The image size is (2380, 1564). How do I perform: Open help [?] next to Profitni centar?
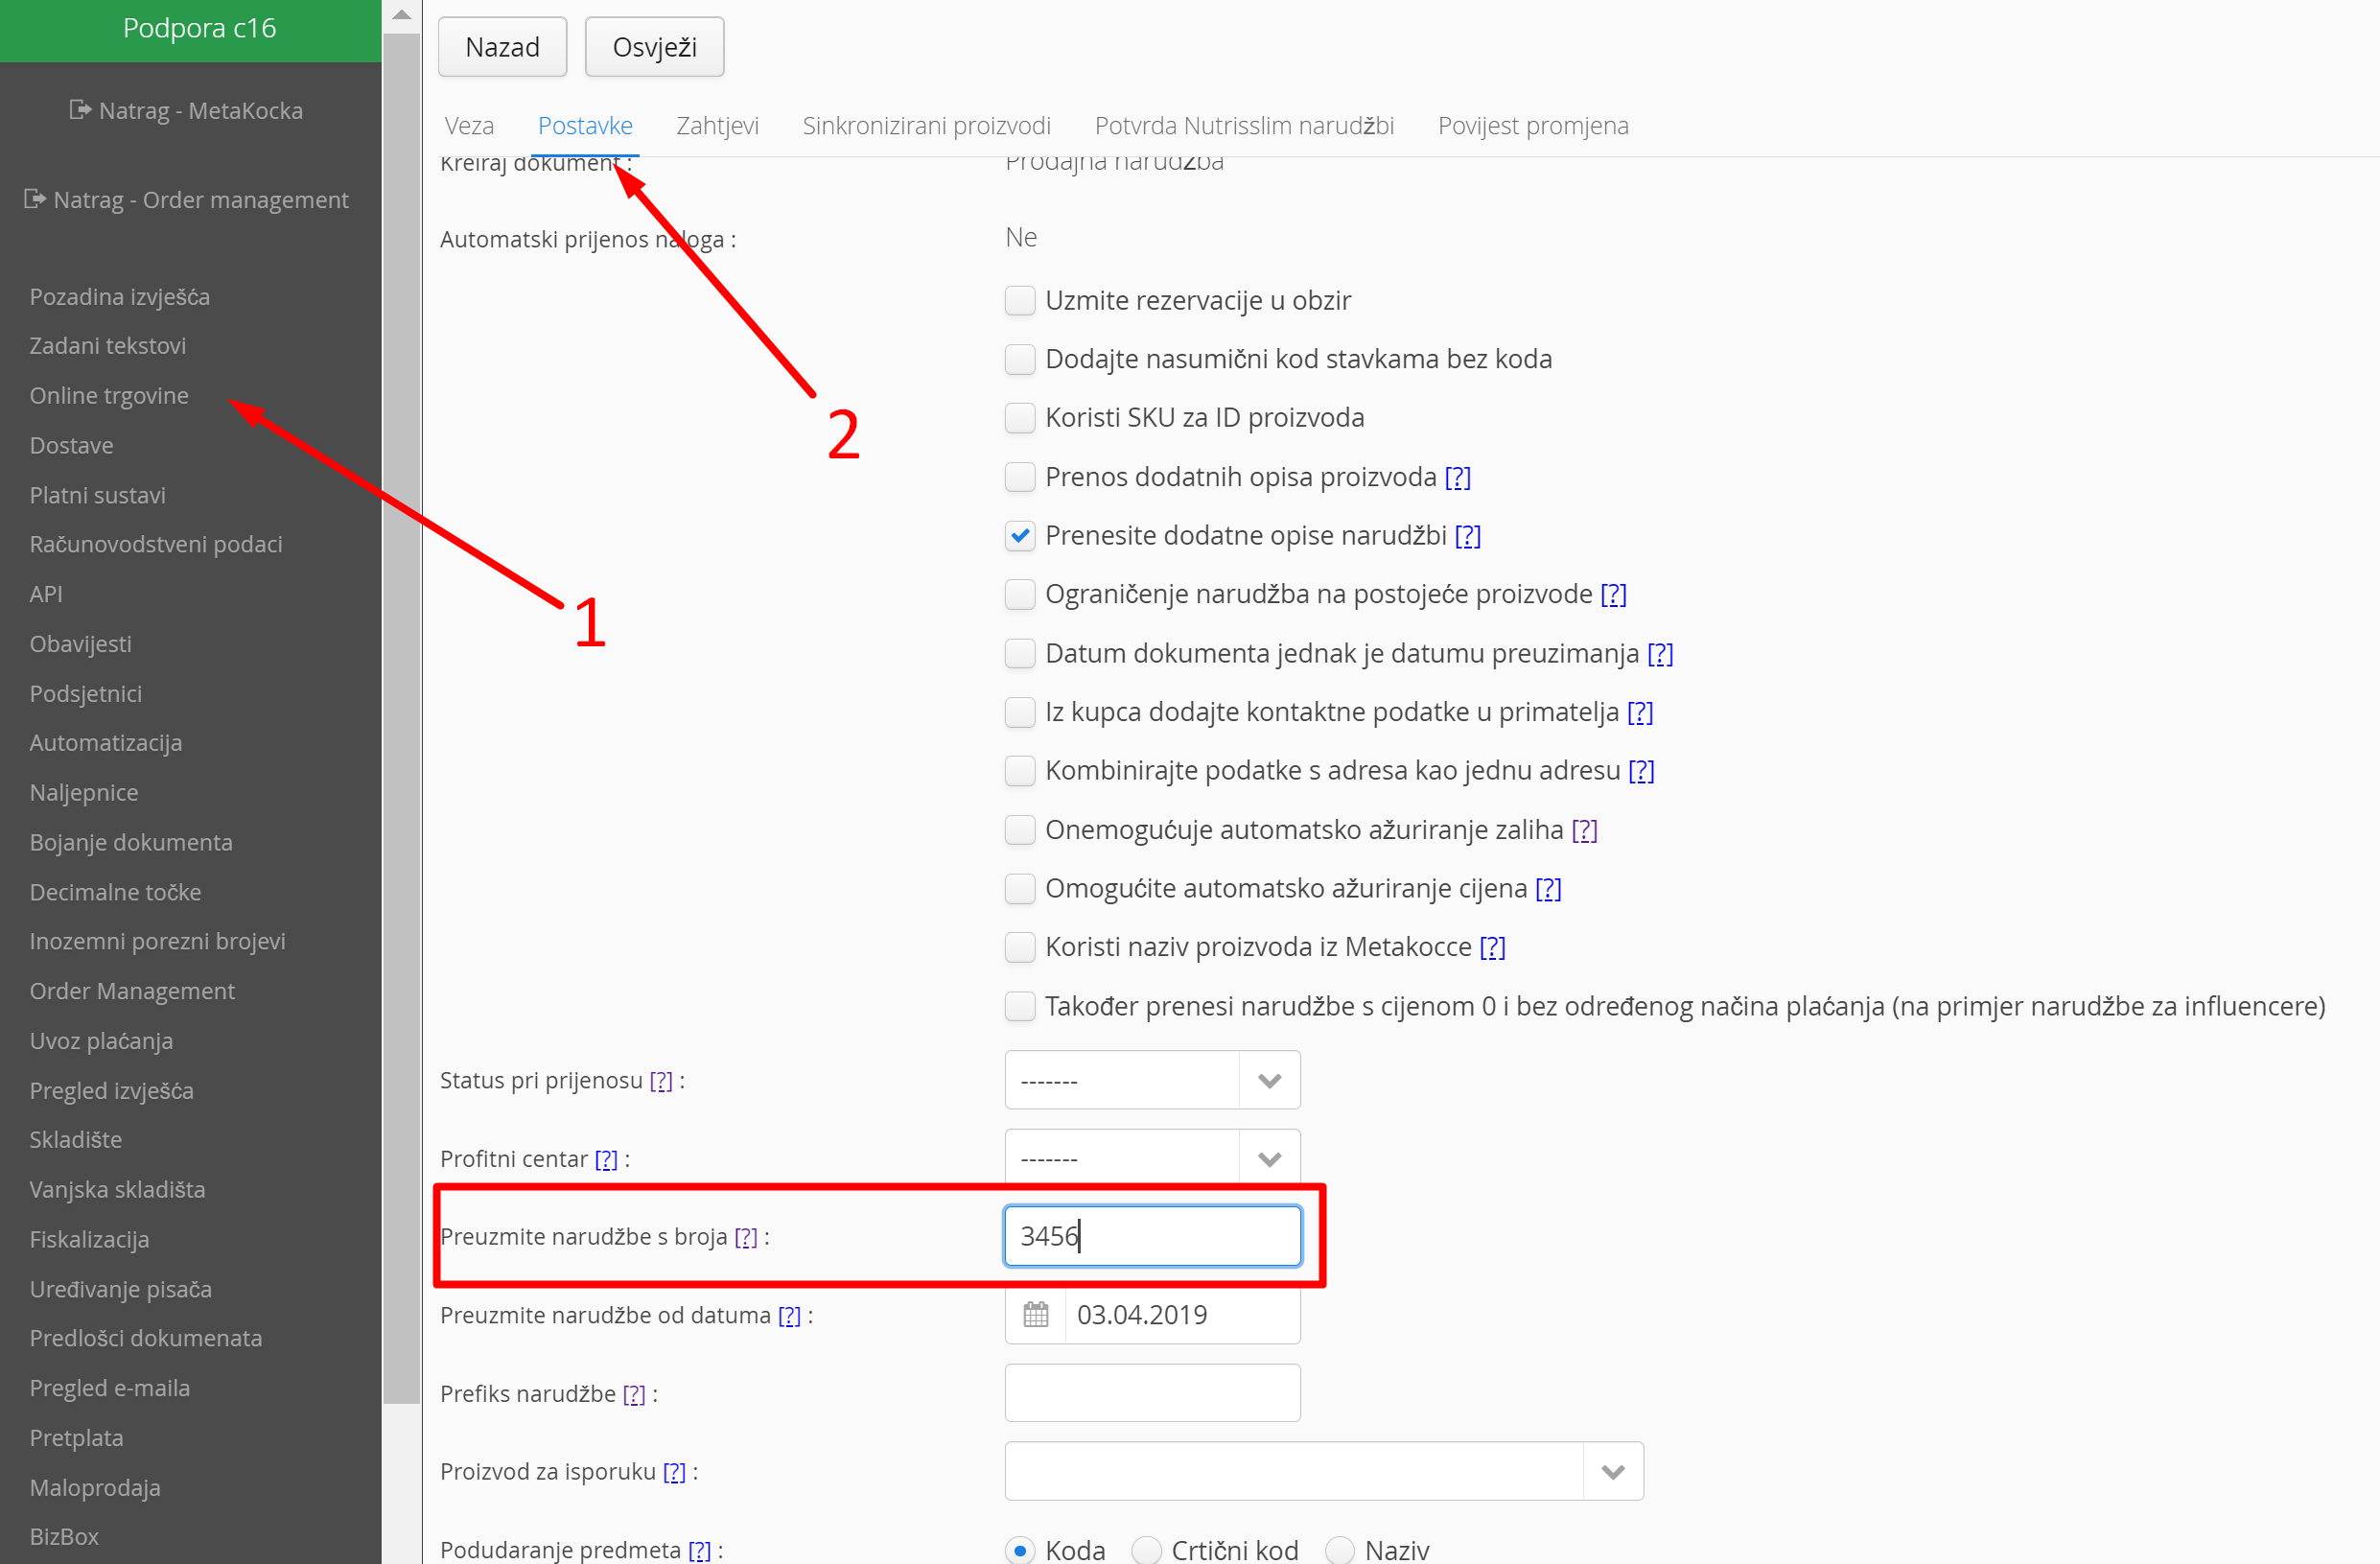point(606,1159)
